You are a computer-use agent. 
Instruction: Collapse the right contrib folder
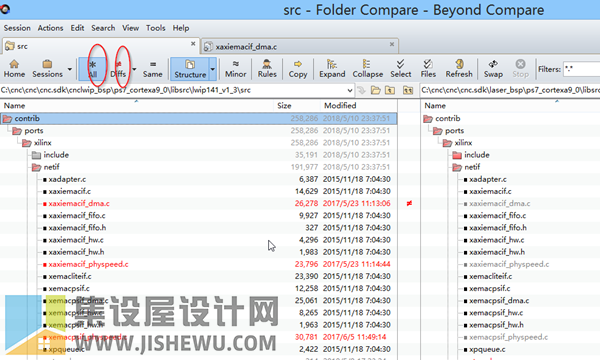tap(428, 119)
